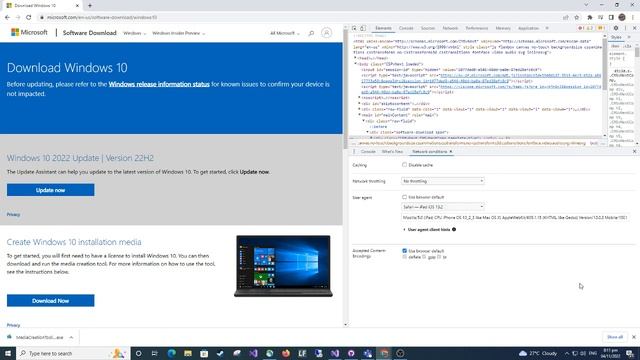640x360 pixels.
Task: Open the Network throttling dropdown
Action: click(x=443, y=181)
